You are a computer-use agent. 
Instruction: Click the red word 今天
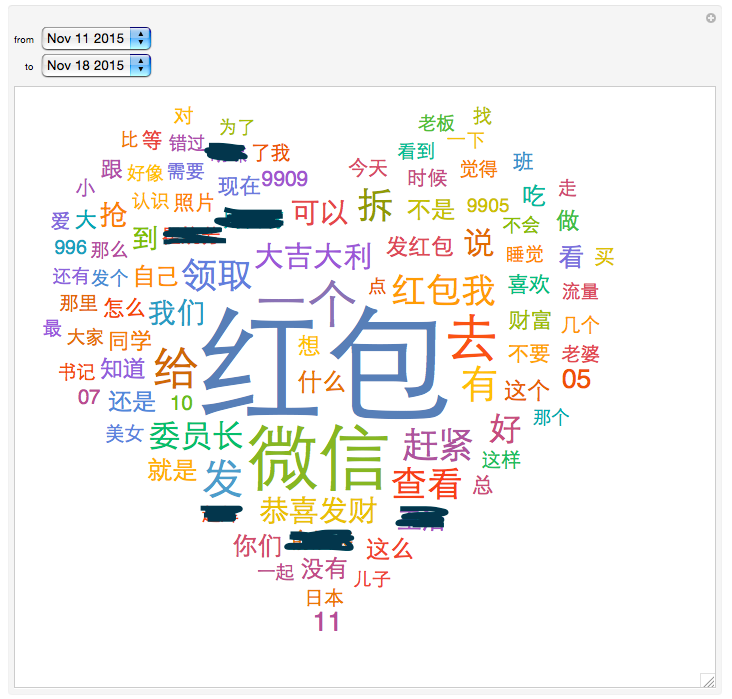pyautogui.click(x=368, y=168)
